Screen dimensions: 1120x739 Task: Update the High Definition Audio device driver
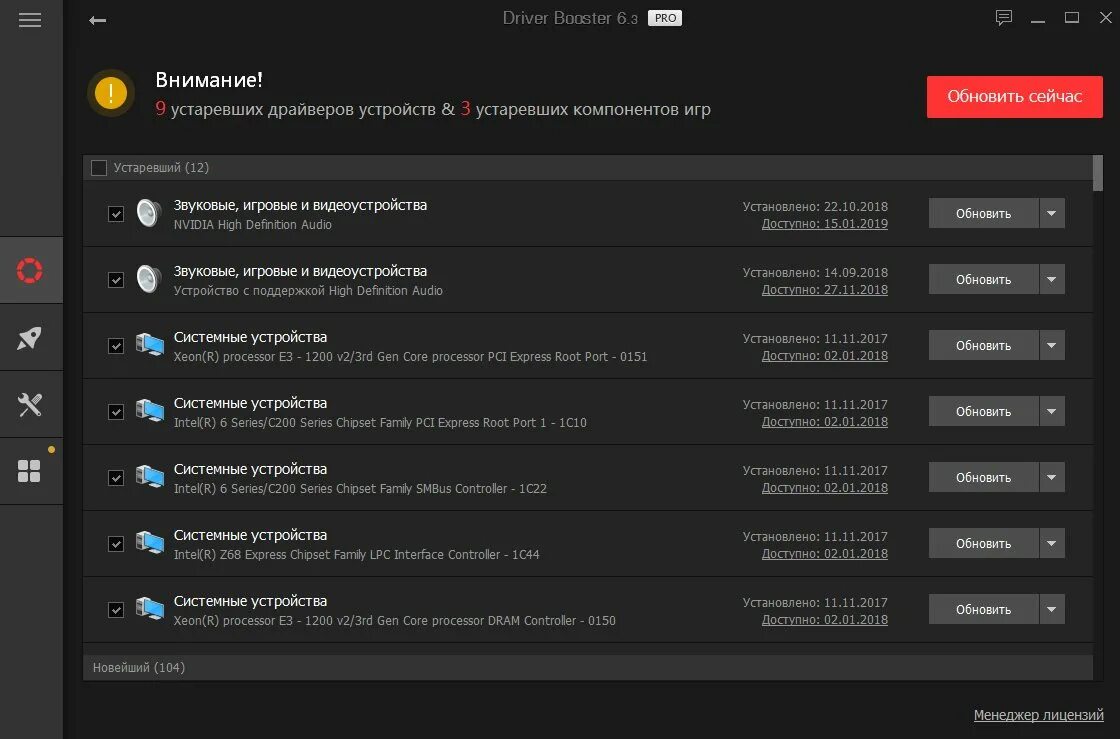tap(984, 279)
